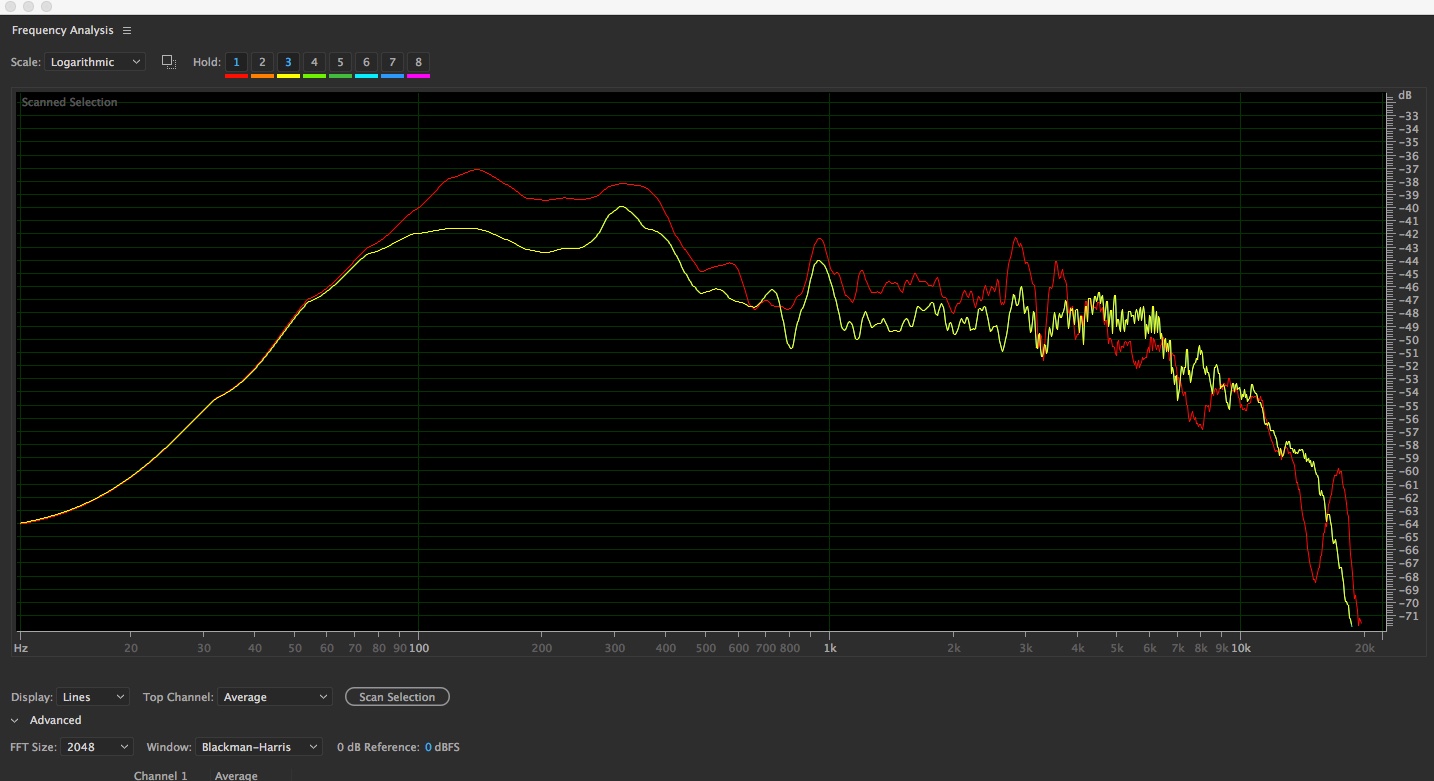Click the -40 dB scale label
This screenshot has height=781, width=1434.
[1408, 208]
